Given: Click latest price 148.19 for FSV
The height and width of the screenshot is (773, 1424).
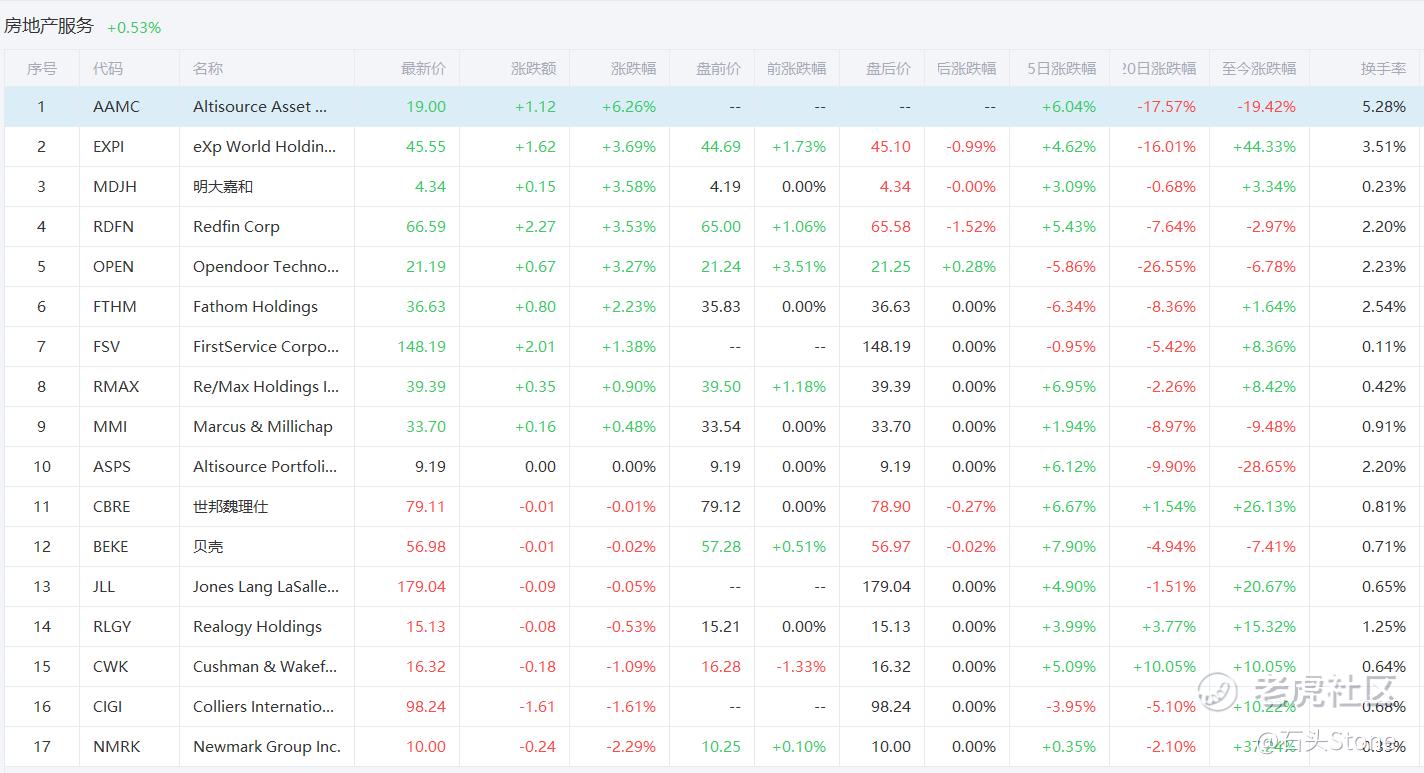Looking at the screenshot, I should [x=422, y=347].
